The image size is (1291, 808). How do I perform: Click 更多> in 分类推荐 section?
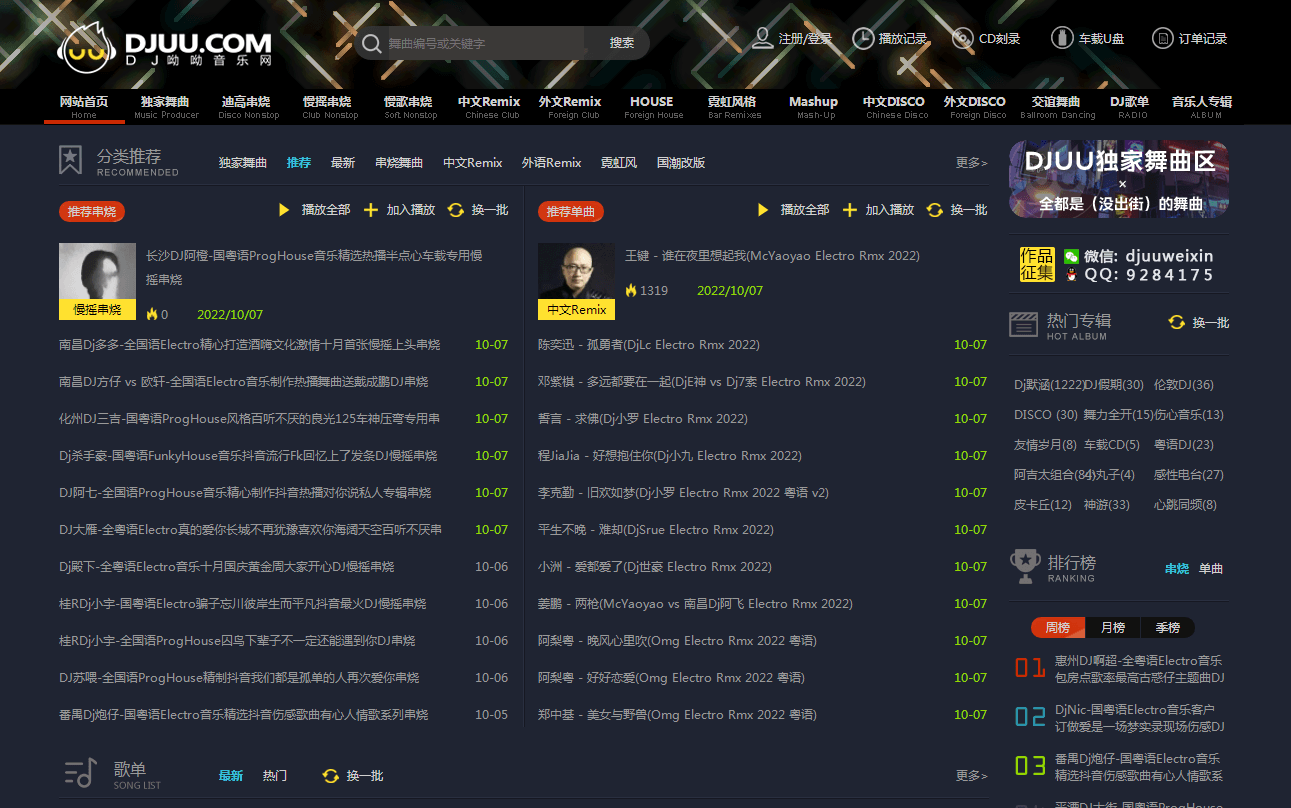tap(972, 163)
